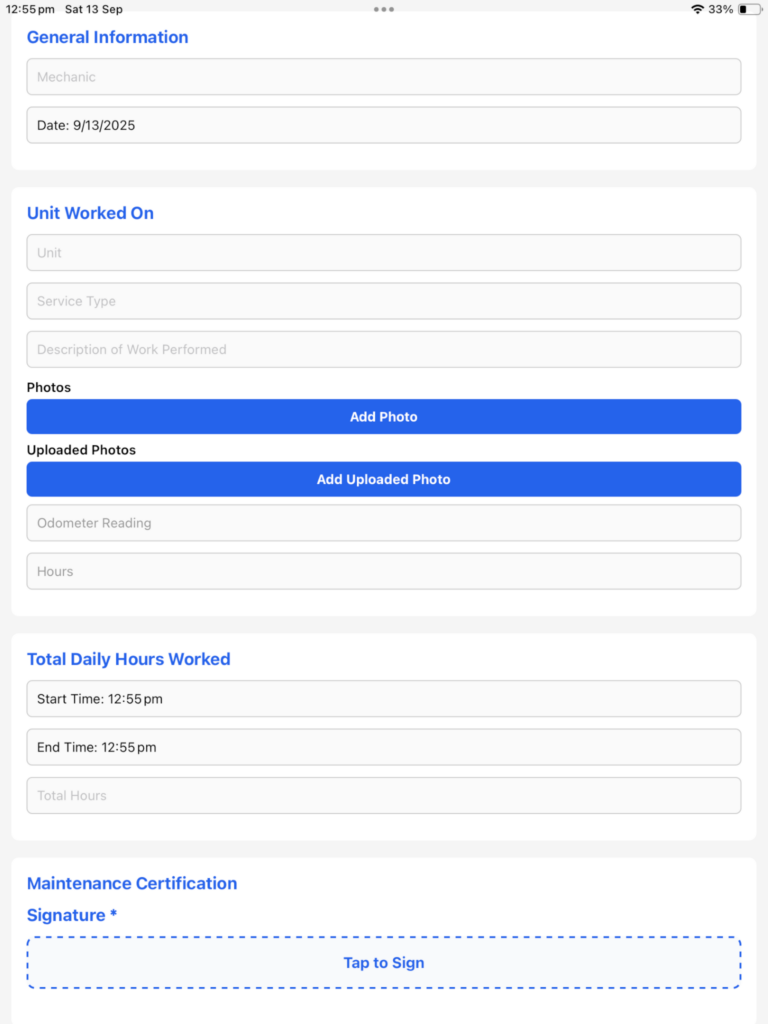This screenshot has width=768, height=1024.
Task: Enter Description of Work Performed field
Action: click(384, 350)
